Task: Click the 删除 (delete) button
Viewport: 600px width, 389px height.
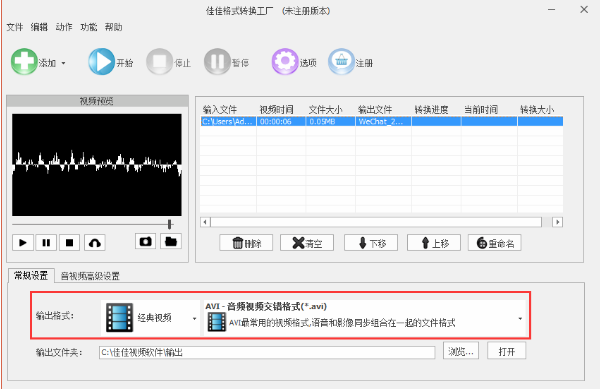Action: 246,243
